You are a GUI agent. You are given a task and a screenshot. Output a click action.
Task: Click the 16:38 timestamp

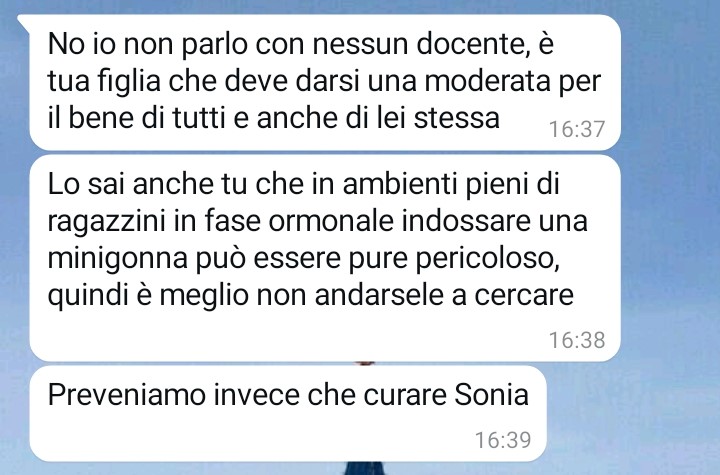click(x=577, y=340)
